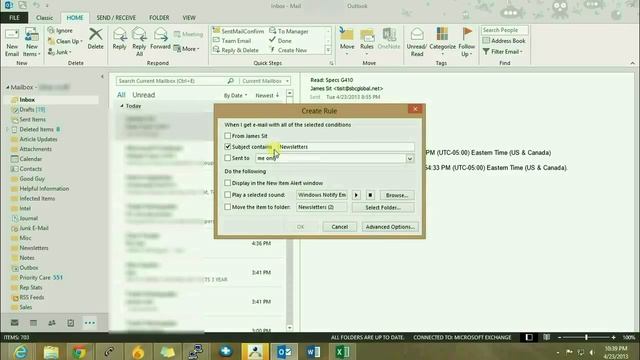The image size is (640, 360).
Task: Open the By Date sort dropdown
Action: pos(236,96)
